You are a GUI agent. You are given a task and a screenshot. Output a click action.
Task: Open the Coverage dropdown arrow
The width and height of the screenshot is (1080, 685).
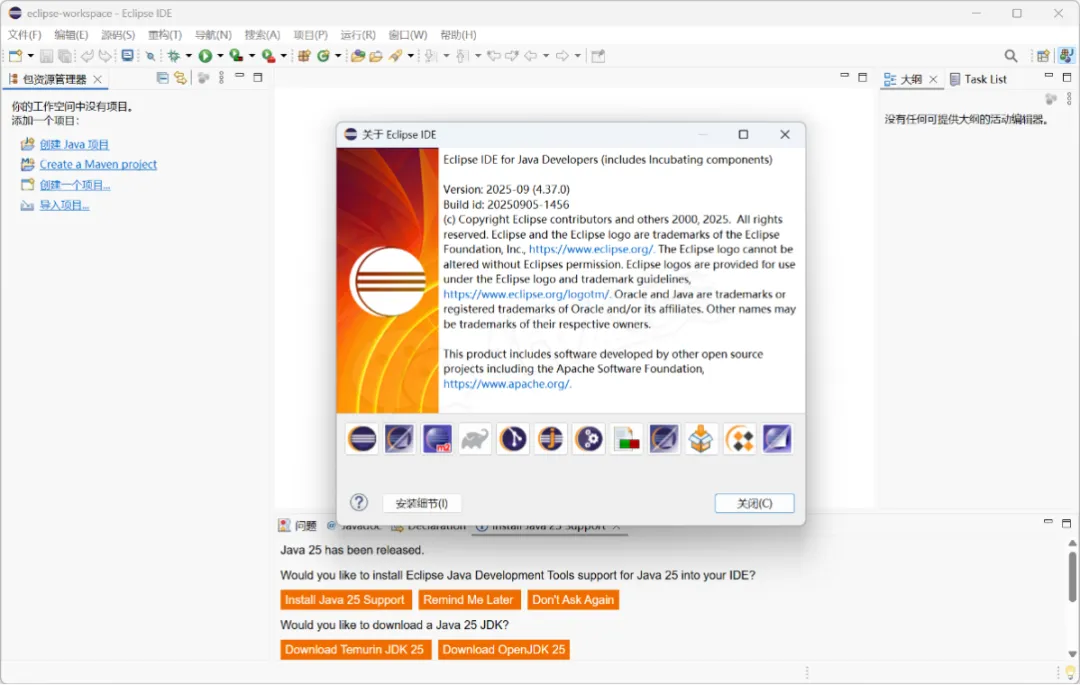click(x=251, y=56)
